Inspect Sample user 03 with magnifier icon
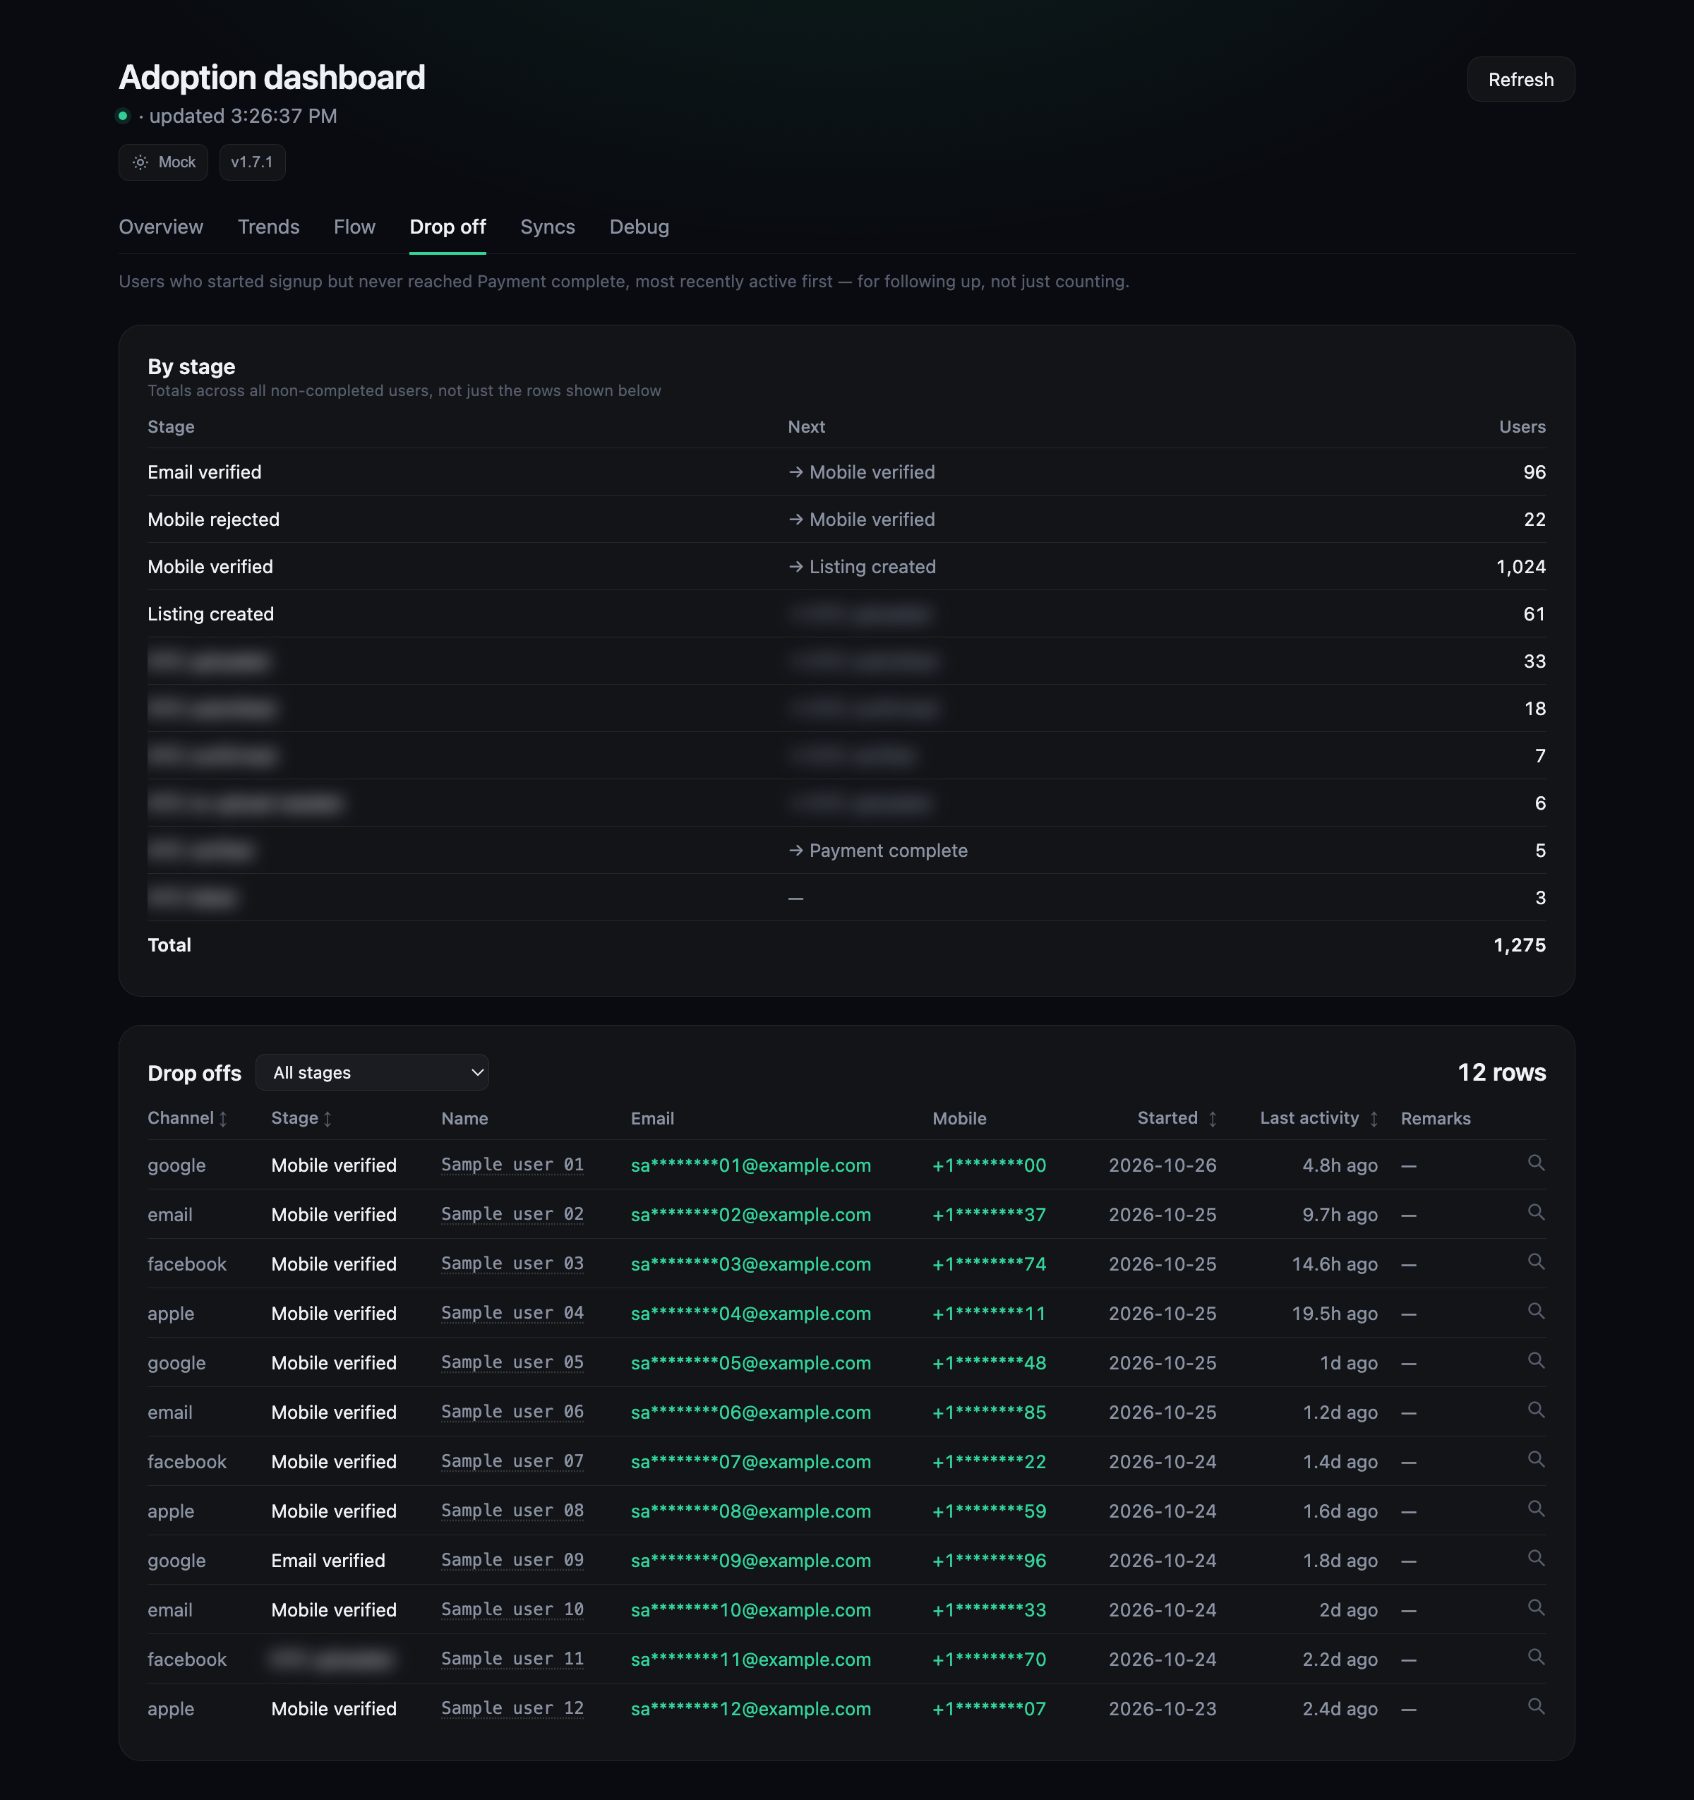Image resolution: width=1694 pixels, height=1800 pixels. coord(1536,1262)
